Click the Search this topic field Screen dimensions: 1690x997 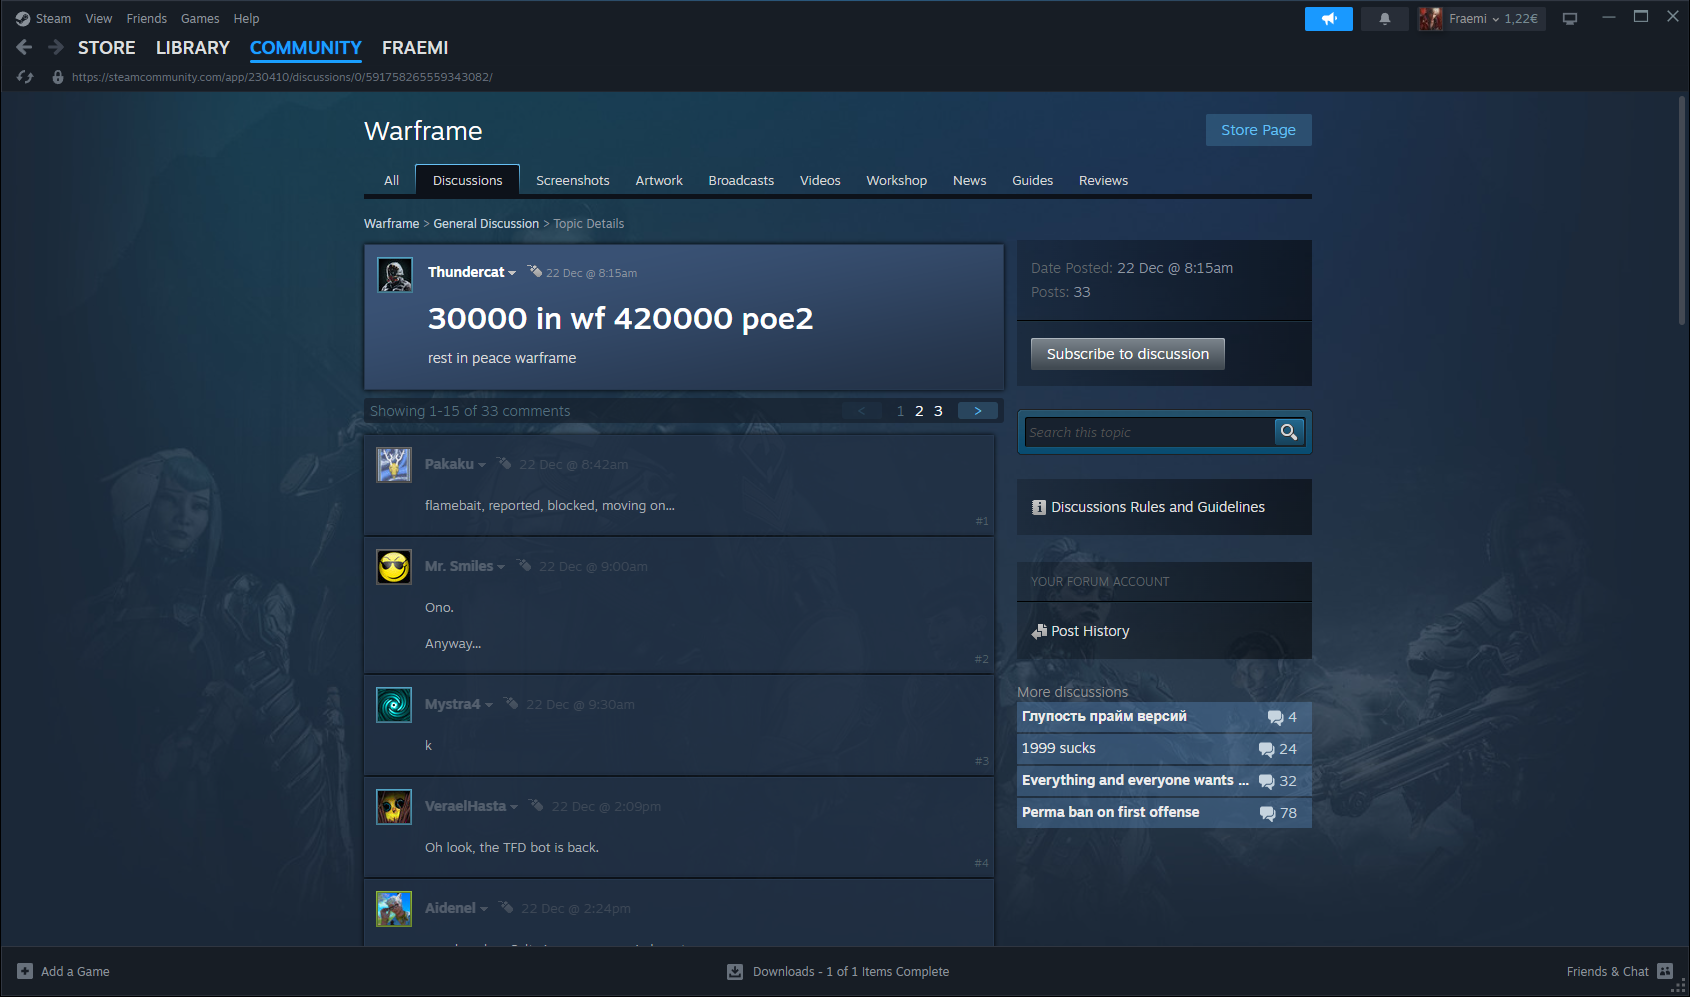point(1149,432)
